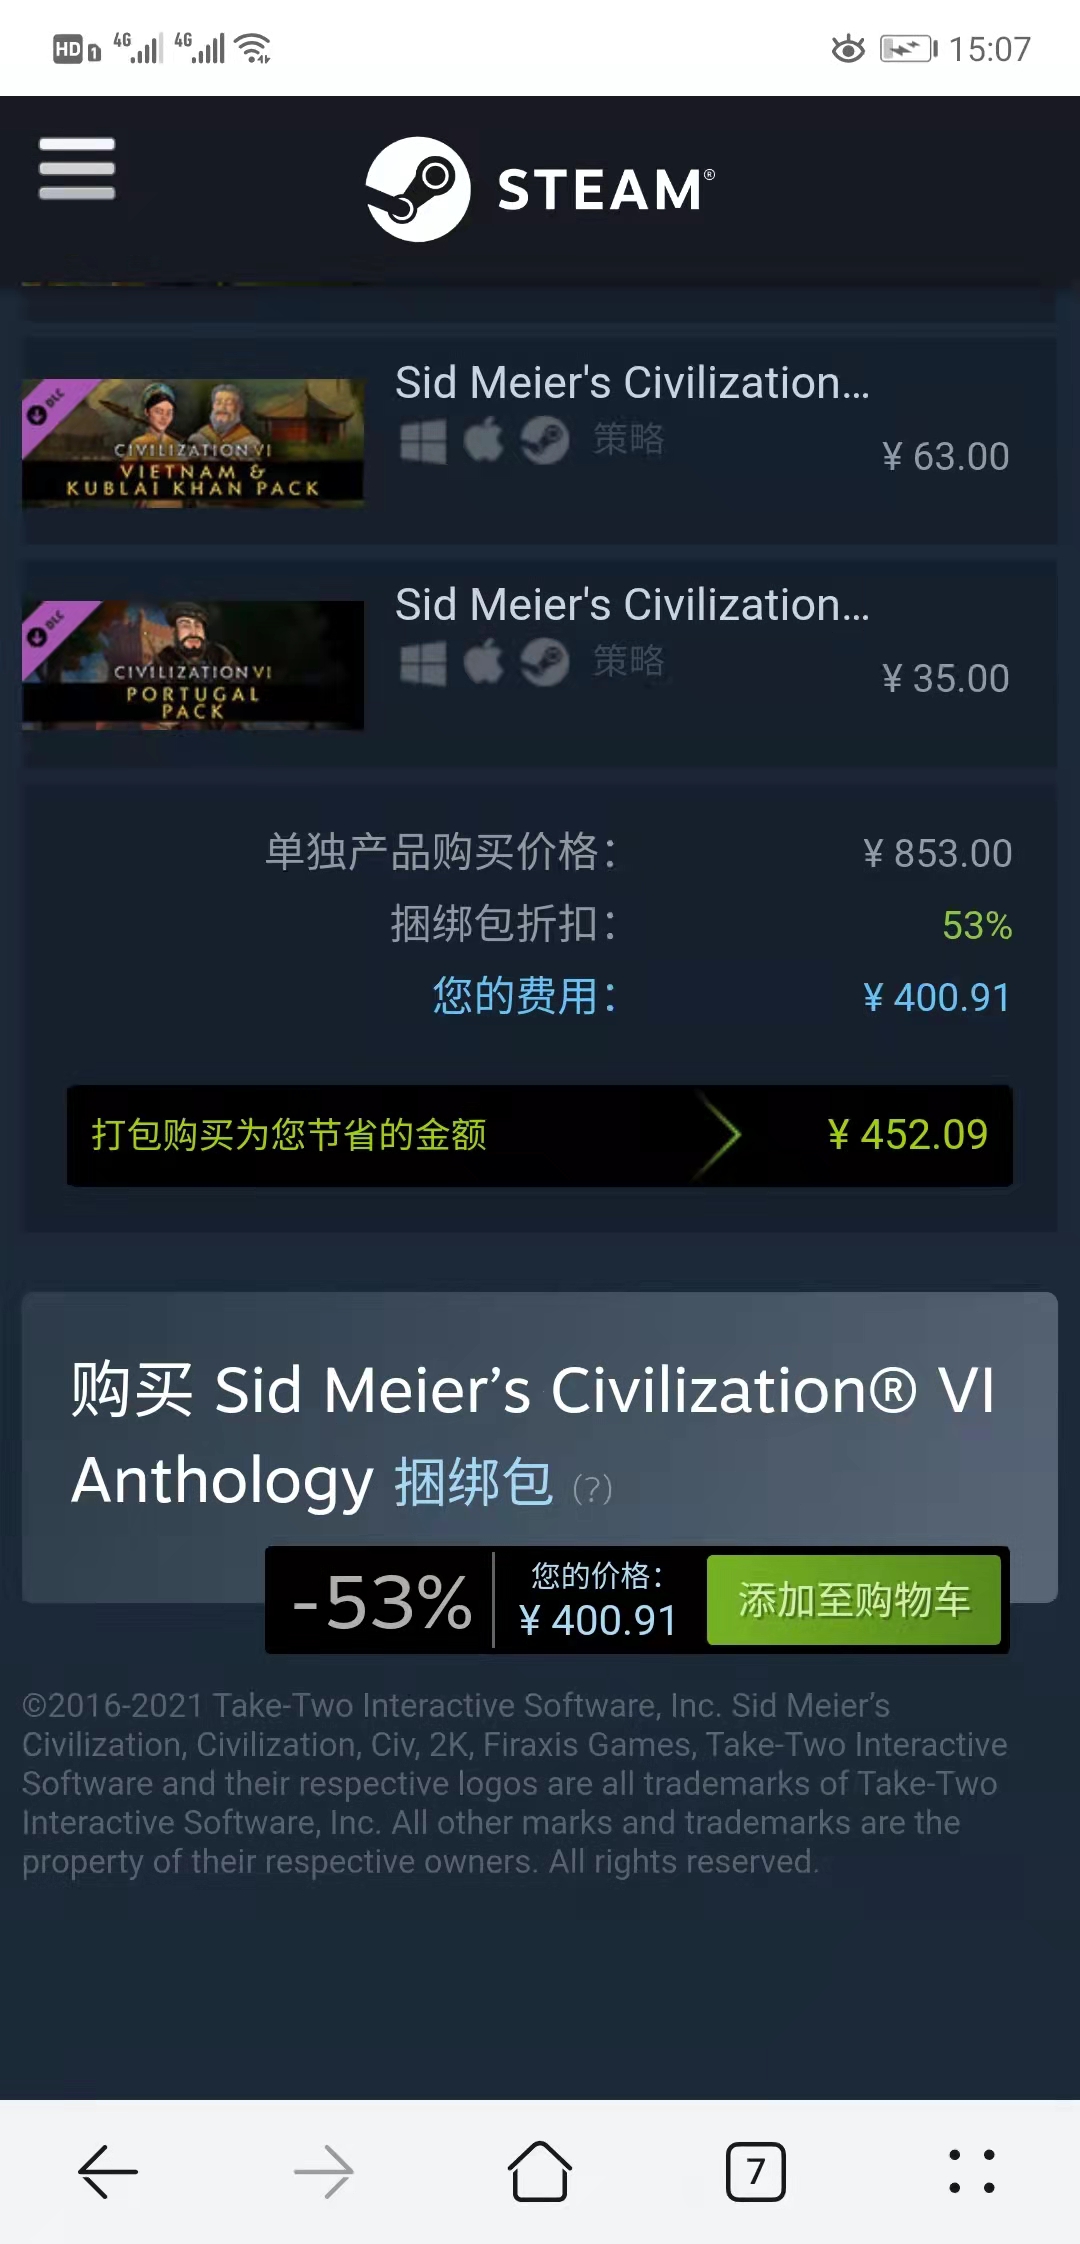Screen dimensions: 1080x2244
Task: Open the browser home page
Action: pos(540,2171)
